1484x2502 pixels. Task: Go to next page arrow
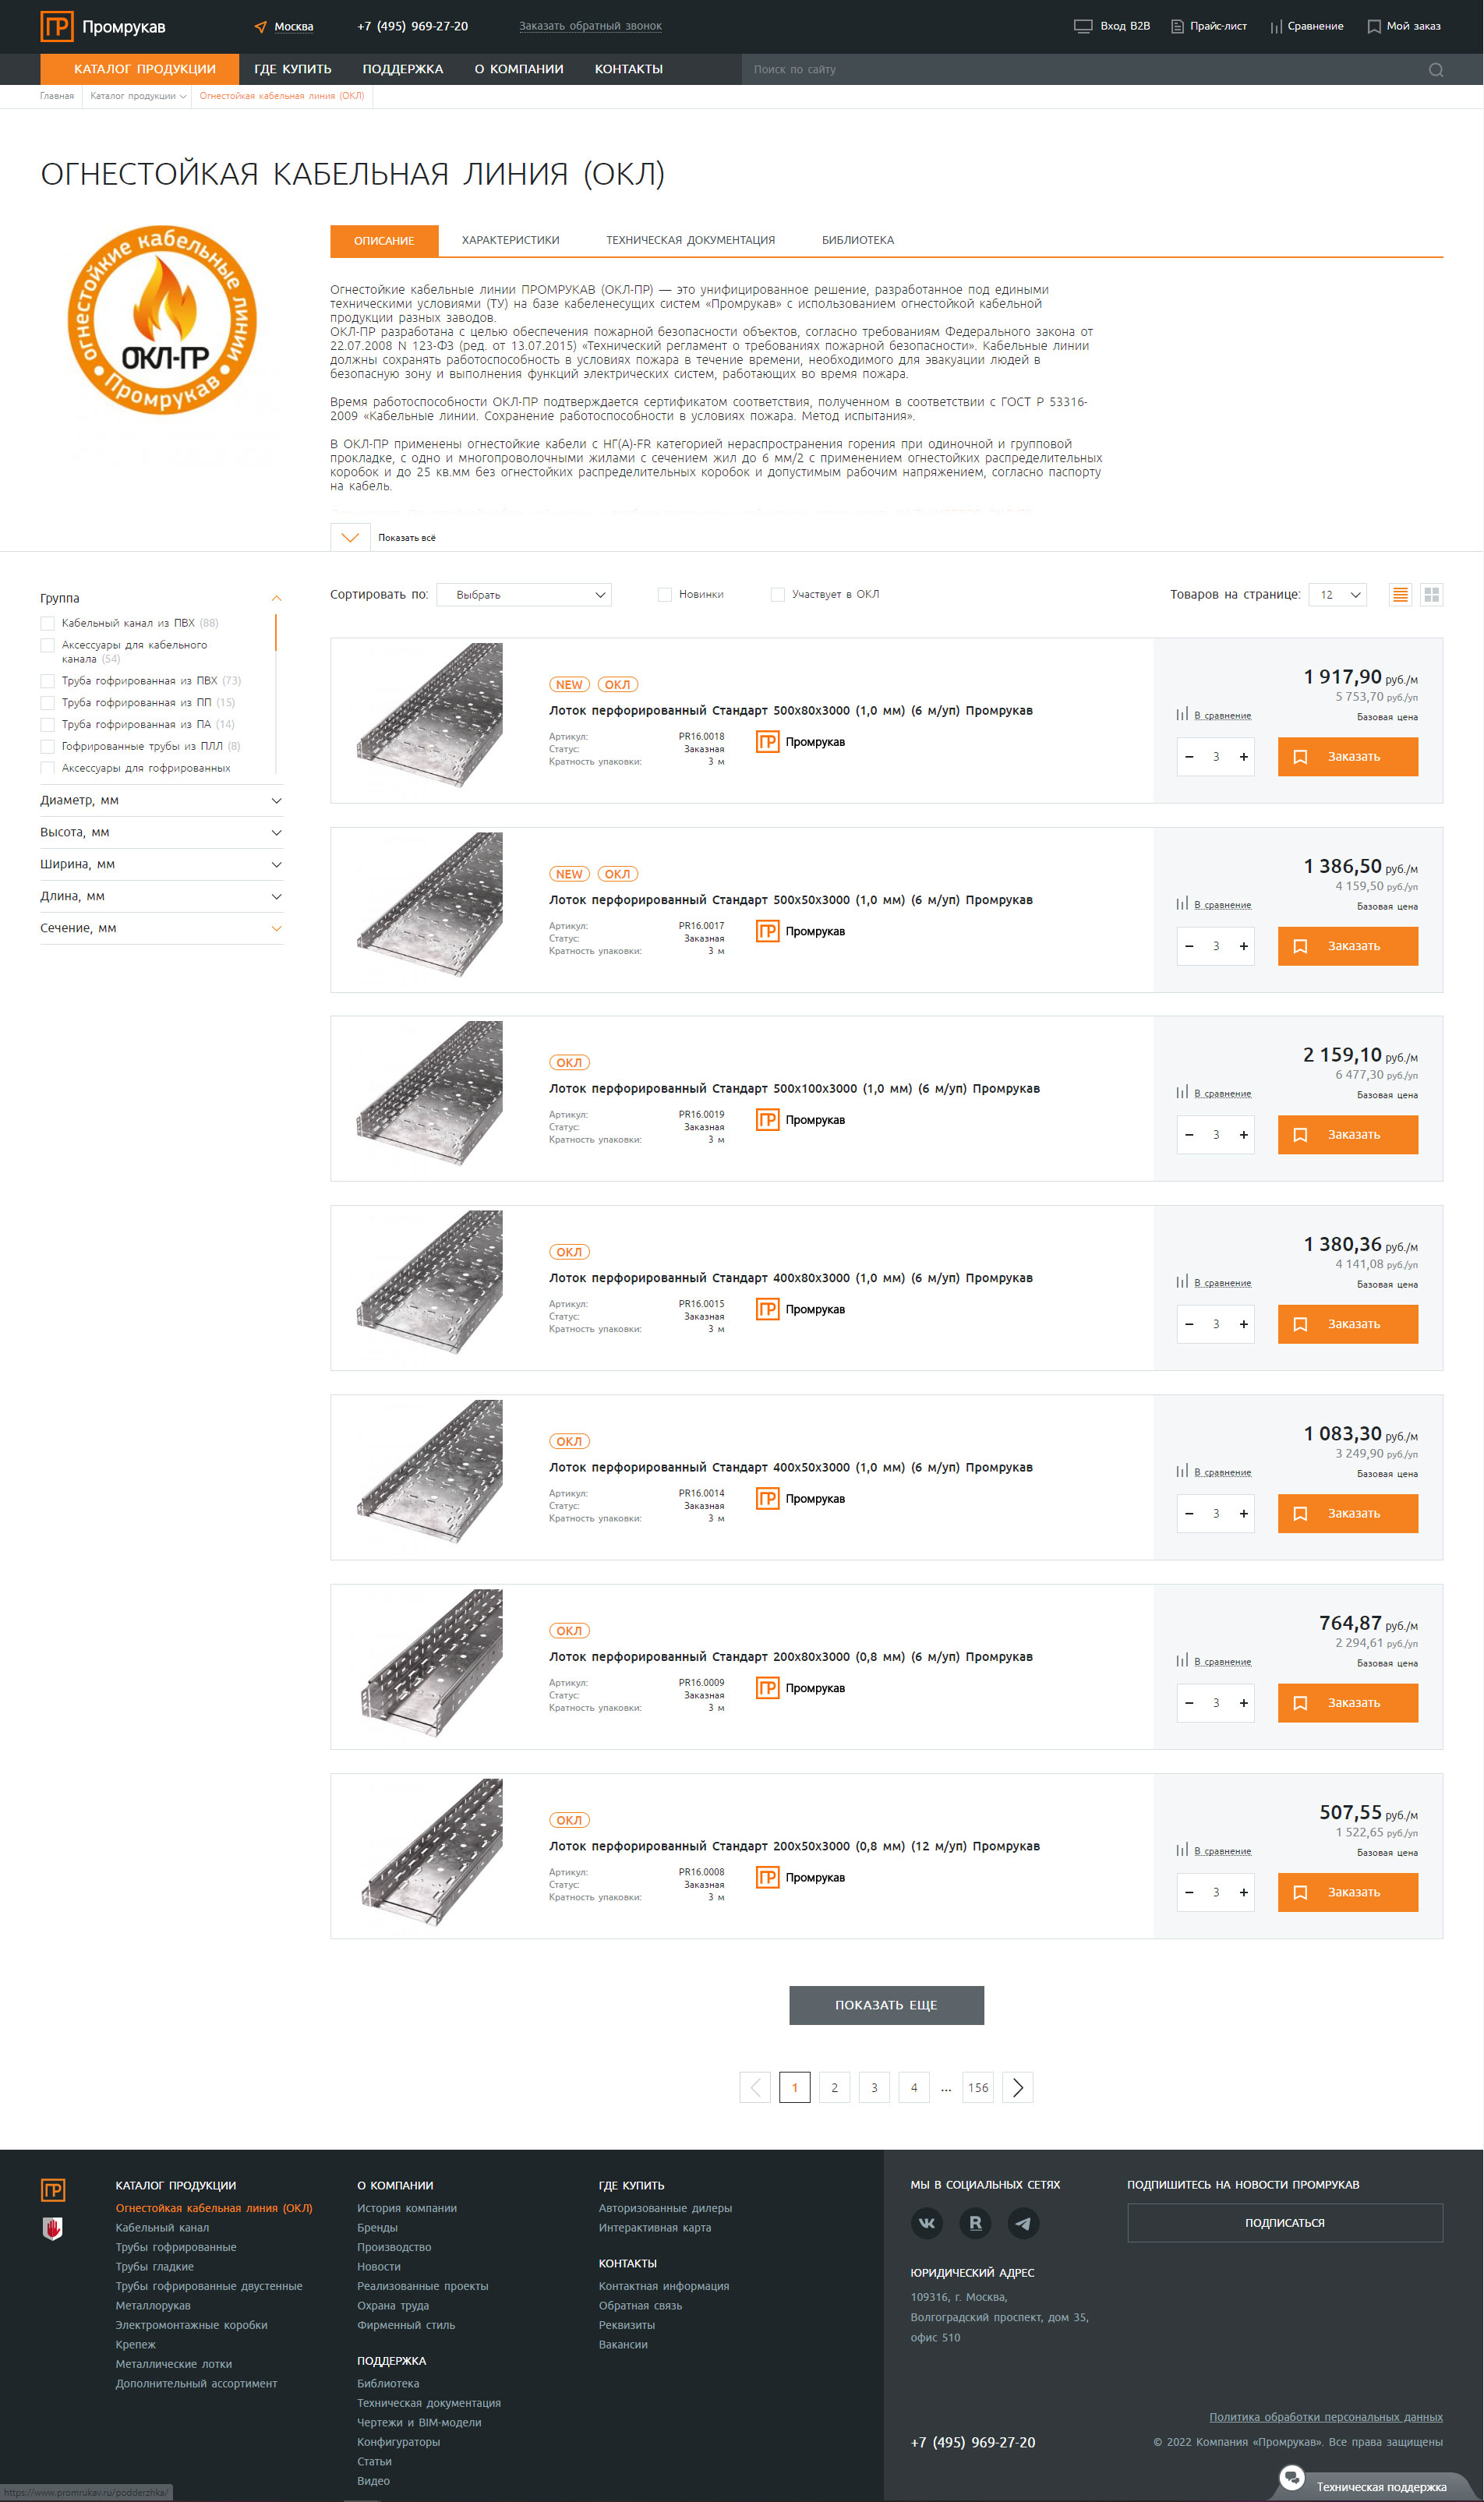coord(1017,2087)
